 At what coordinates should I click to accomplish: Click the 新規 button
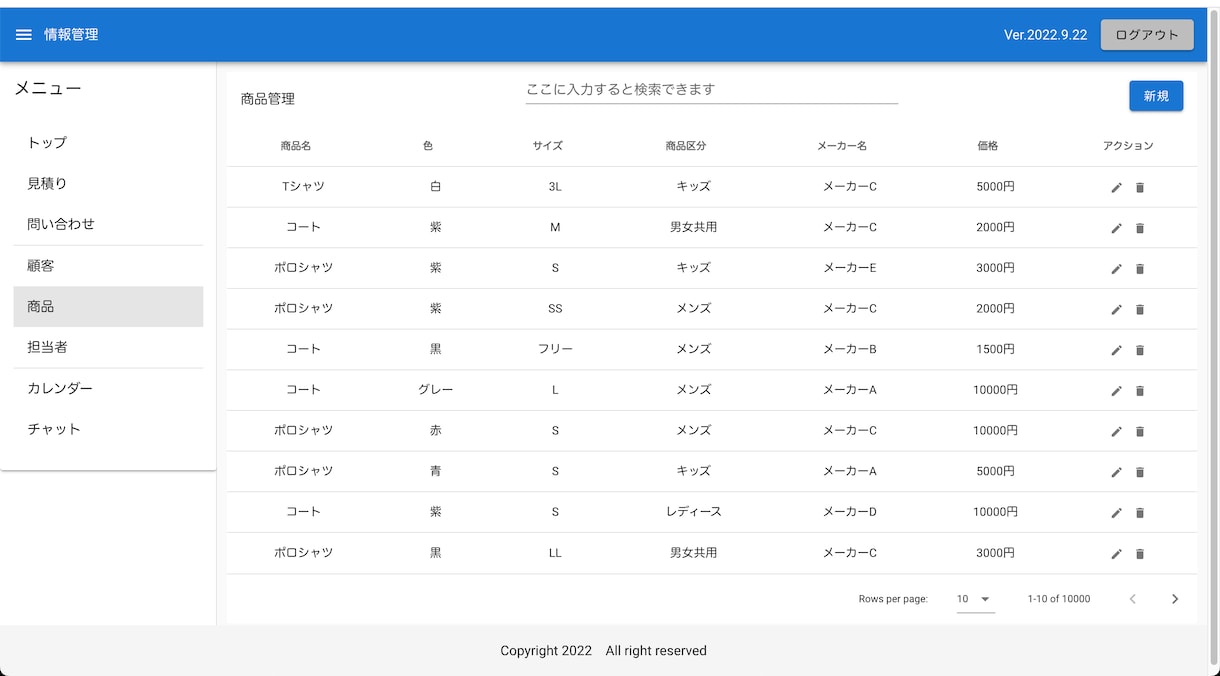click(x=1156, y=96)
